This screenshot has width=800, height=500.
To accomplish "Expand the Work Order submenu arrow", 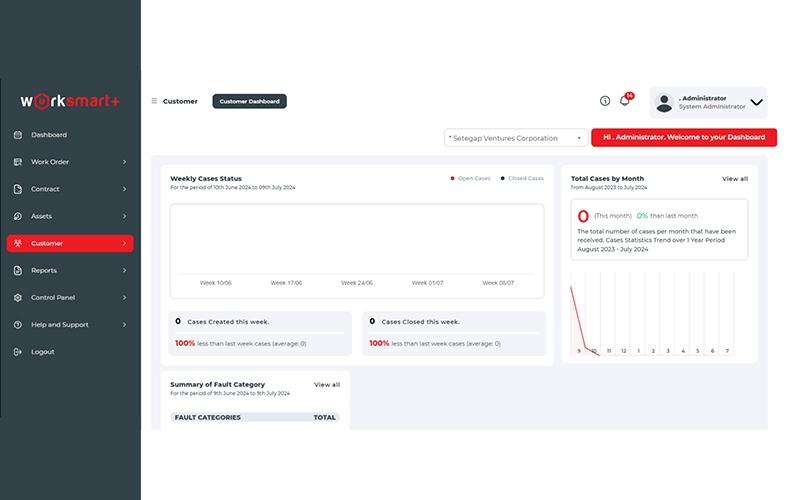I will point(124,162).
